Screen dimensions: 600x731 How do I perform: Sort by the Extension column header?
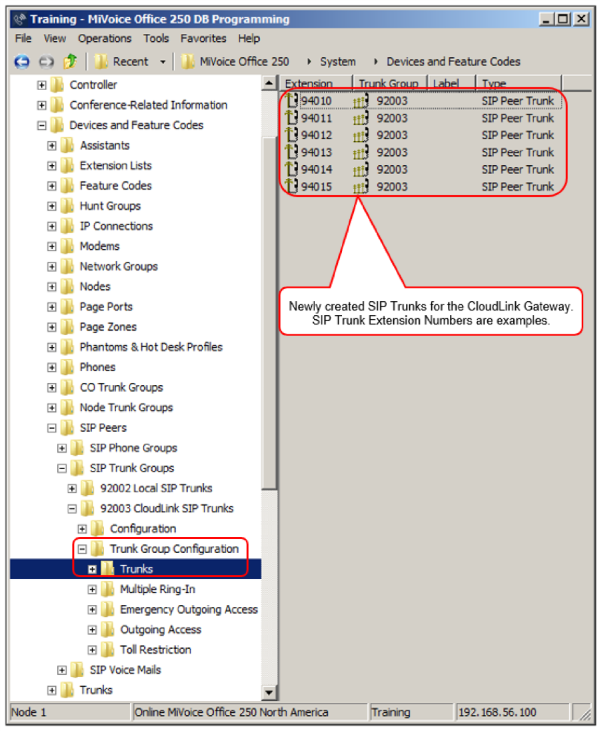tap(312, 84)
